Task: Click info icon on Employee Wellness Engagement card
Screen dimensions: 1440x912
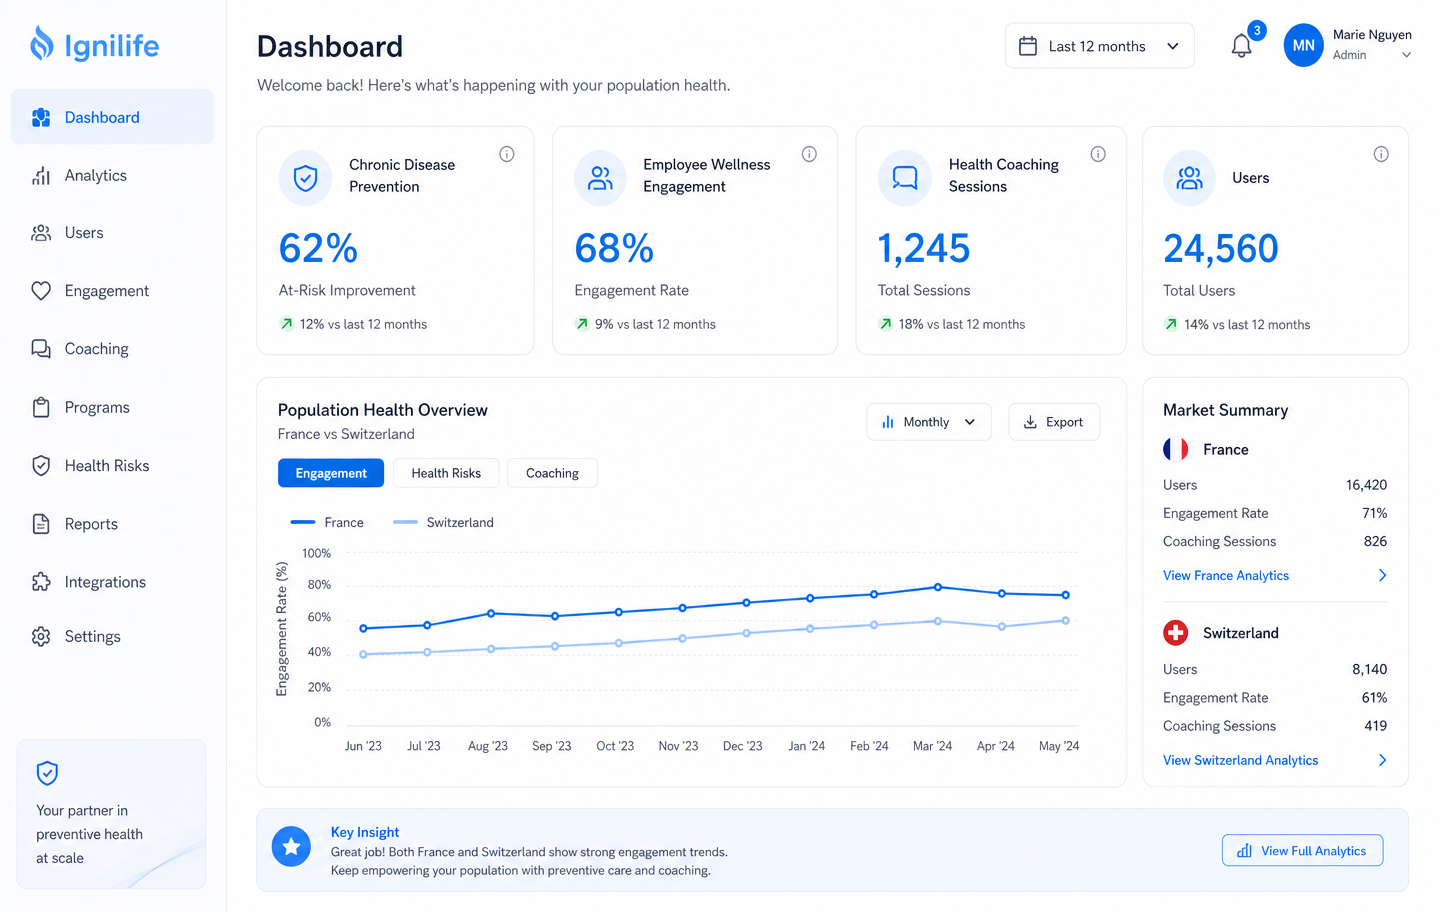Action: point(809,154)
